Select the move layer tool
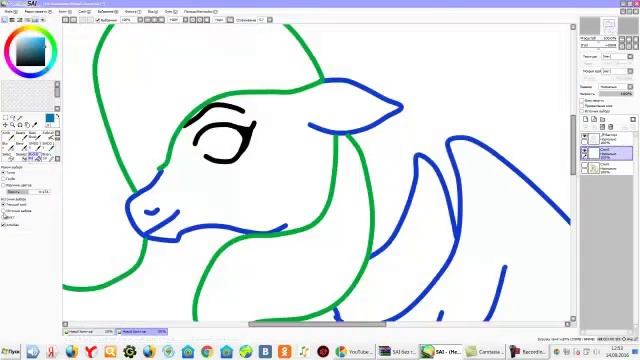640x360 pixels. (x=5, y=124)
